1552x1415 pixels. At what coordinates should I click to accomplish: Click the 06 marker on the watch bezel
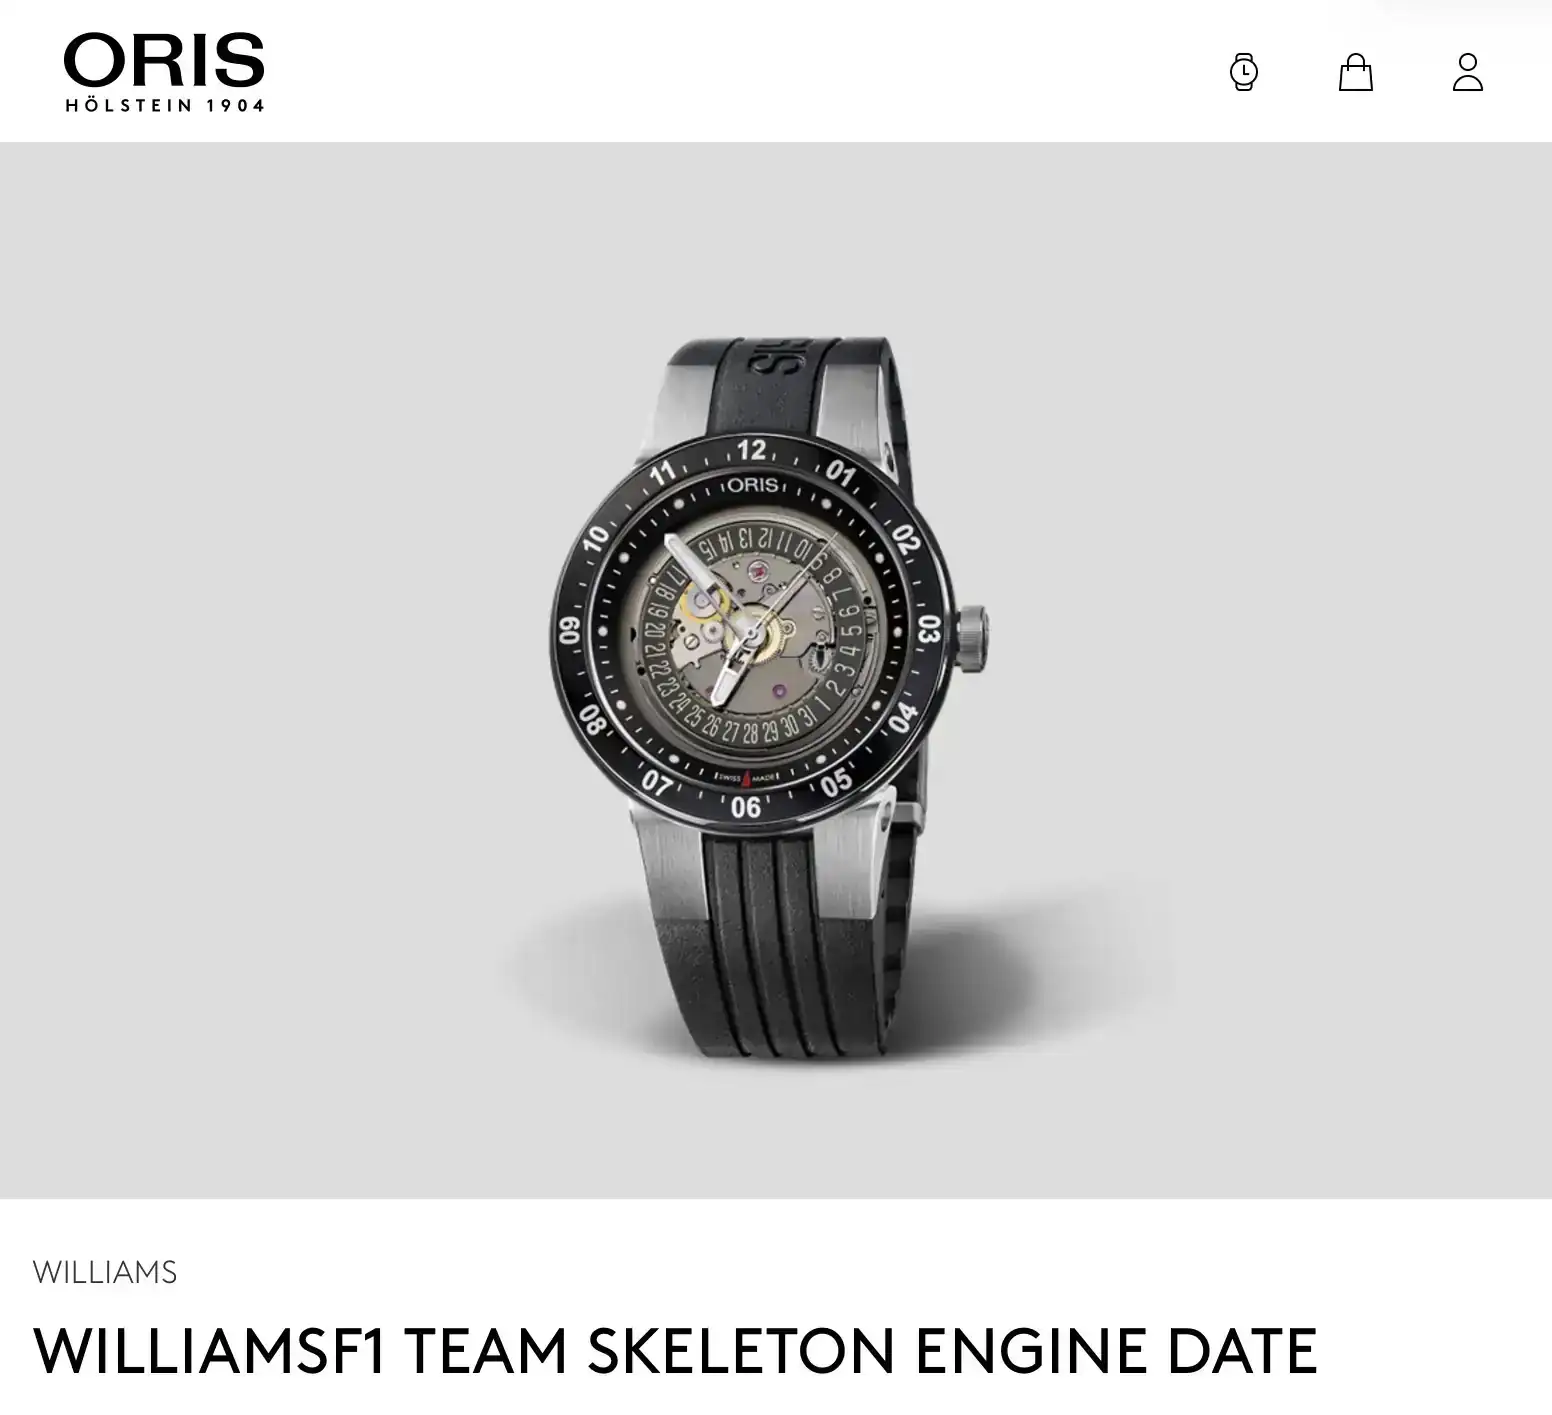[x=746, y=807]
